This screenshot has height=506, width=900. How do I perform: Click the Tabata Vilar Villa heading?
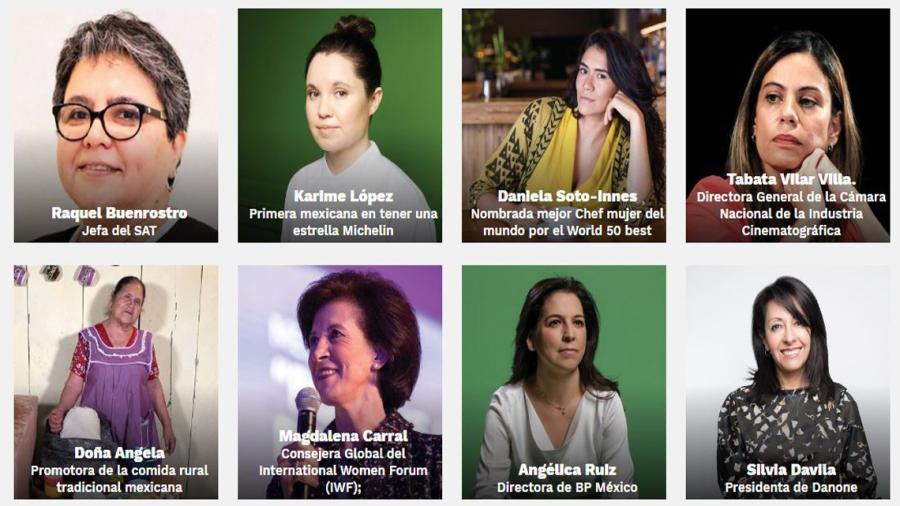coord(791,180)
